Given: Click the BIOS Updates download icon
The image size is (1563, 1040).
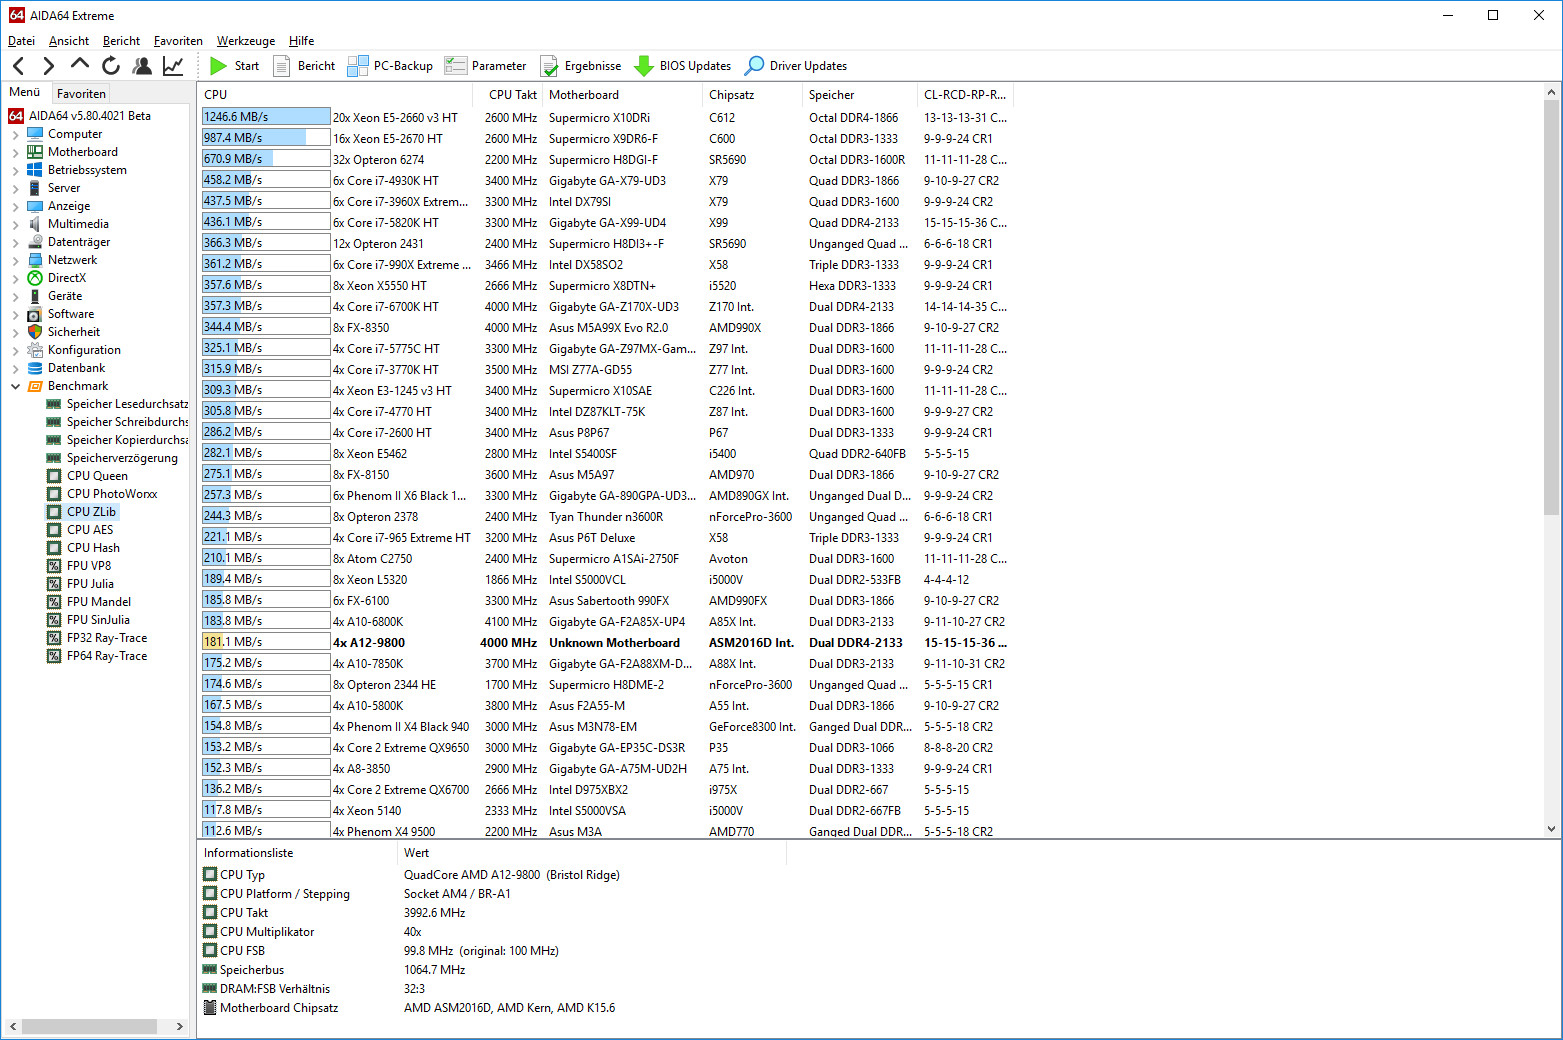Looking at the screenshot, I should (x=644, y=66).
